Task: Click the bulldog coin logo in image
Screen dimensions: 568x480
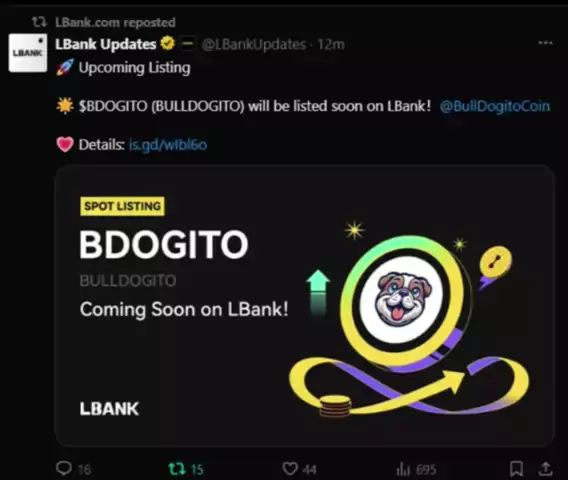Action: pyautogui.click(x=403, y=299)
